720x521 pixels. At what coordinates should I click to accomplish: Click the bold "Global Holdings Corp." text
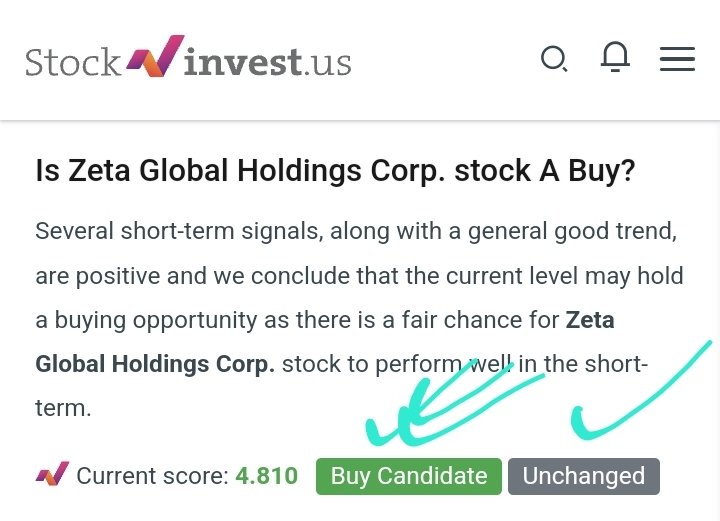pyautogui.click(x=155, y=364)
